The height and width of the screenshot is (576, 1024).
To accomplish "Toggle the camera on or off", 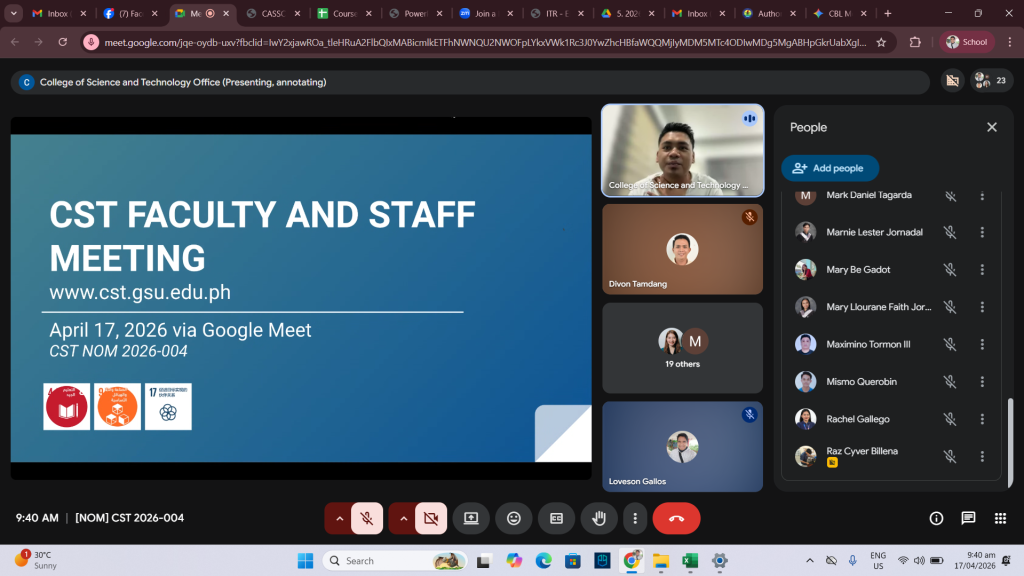I will click(431, 518).
